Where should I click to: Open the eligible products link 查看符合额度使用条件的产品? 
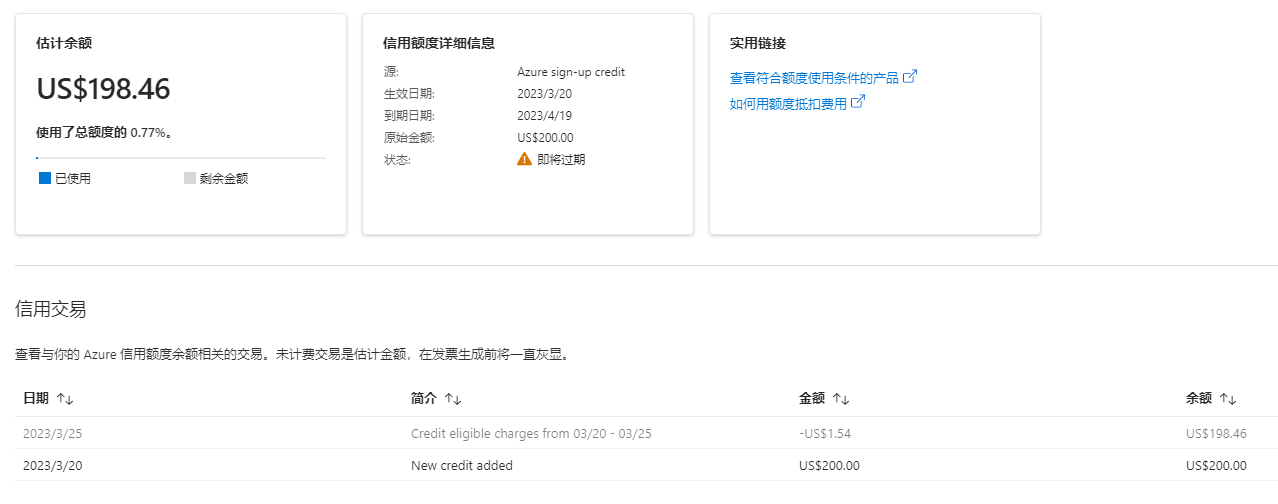[x=814, y=78]
